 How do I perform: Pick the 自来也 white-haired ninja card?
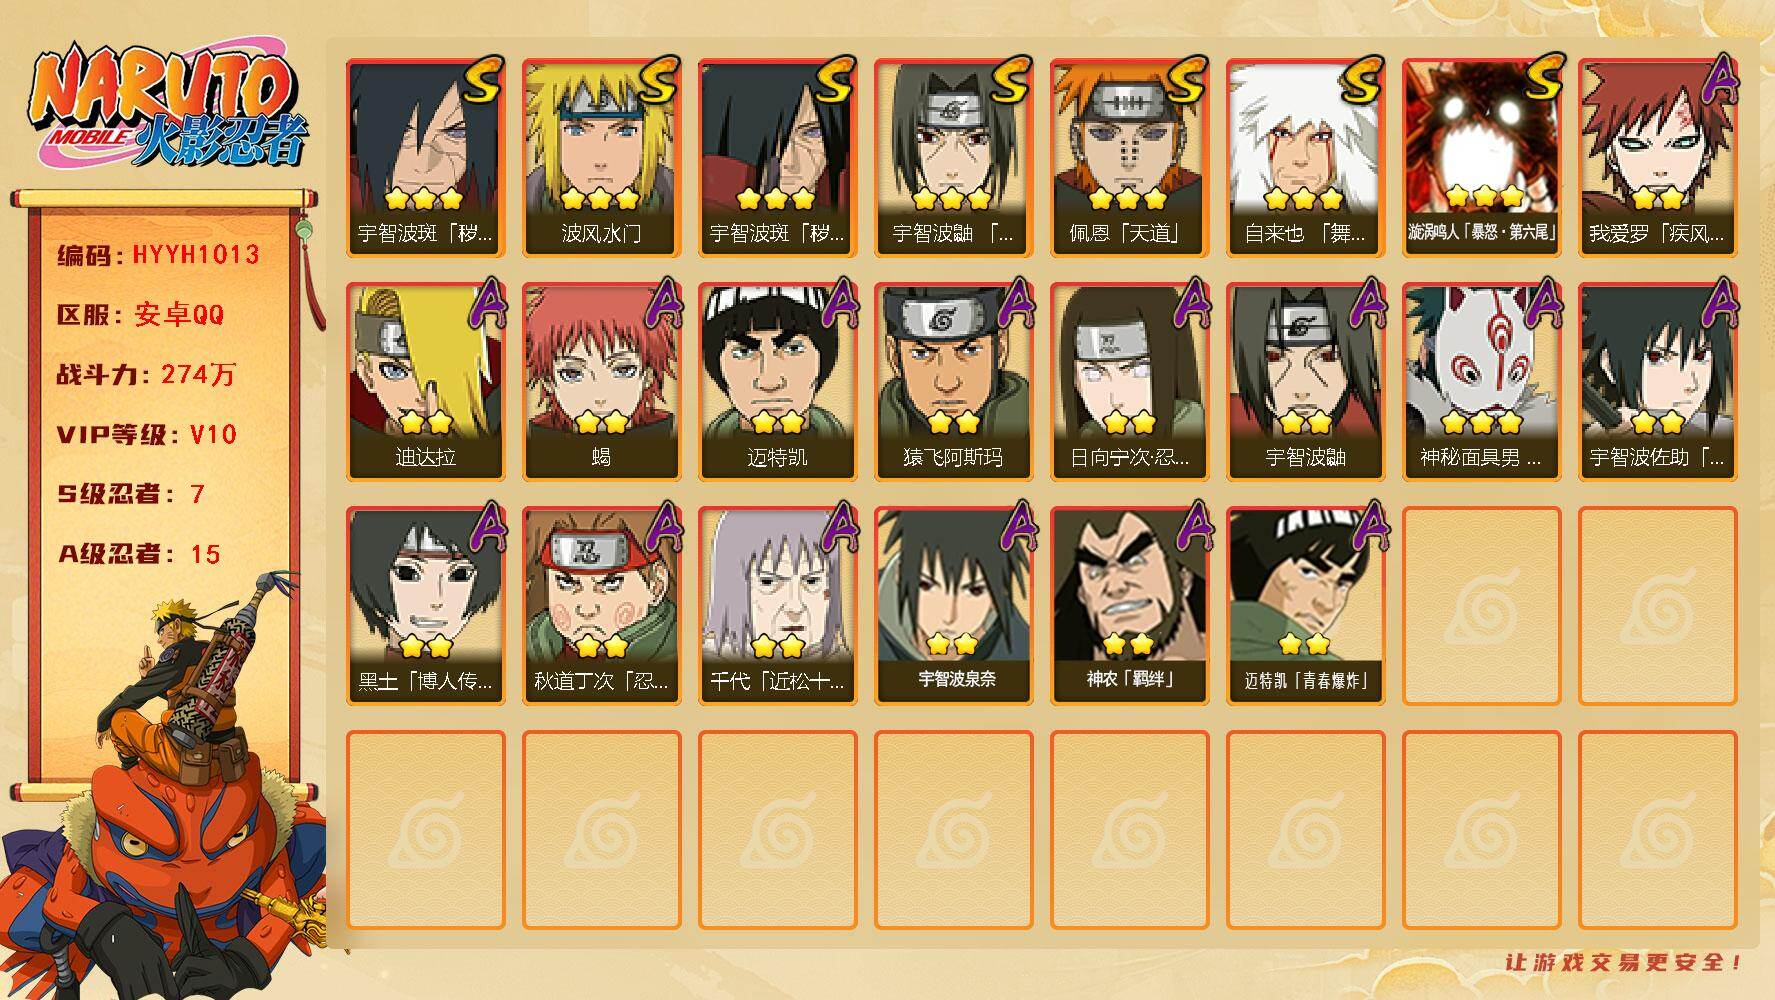point(1305,158)
